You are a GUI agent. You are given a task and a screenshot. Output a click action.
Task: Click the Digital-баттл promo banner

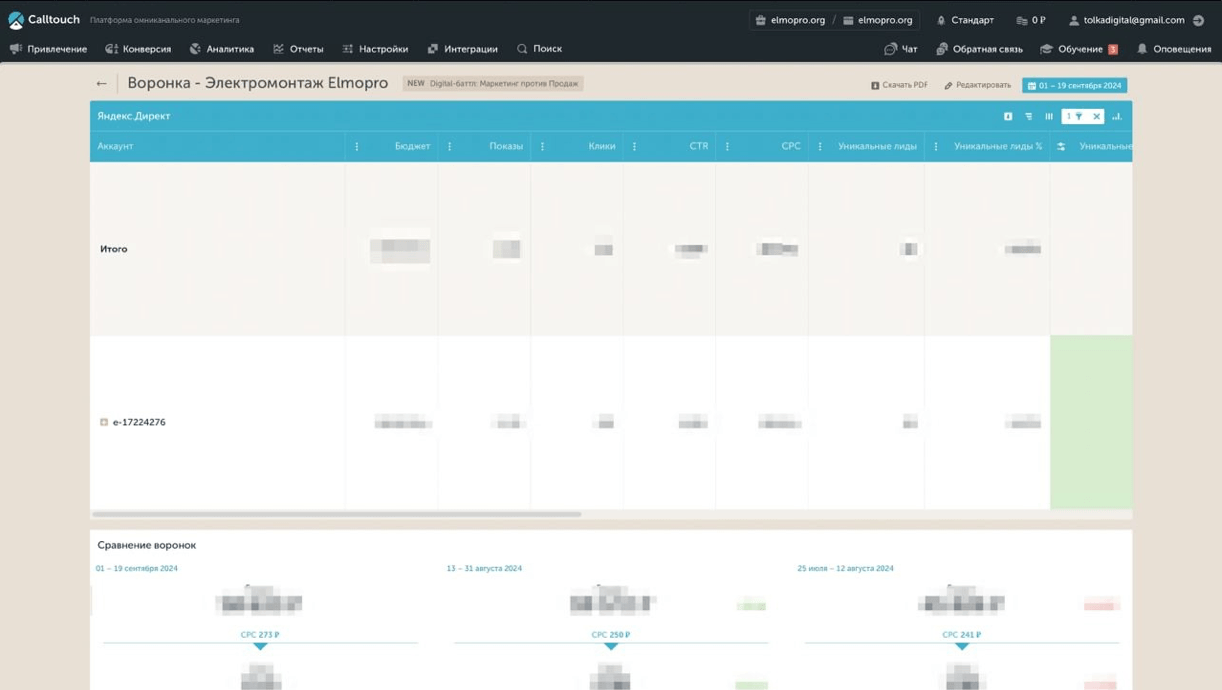coord(493,84)
